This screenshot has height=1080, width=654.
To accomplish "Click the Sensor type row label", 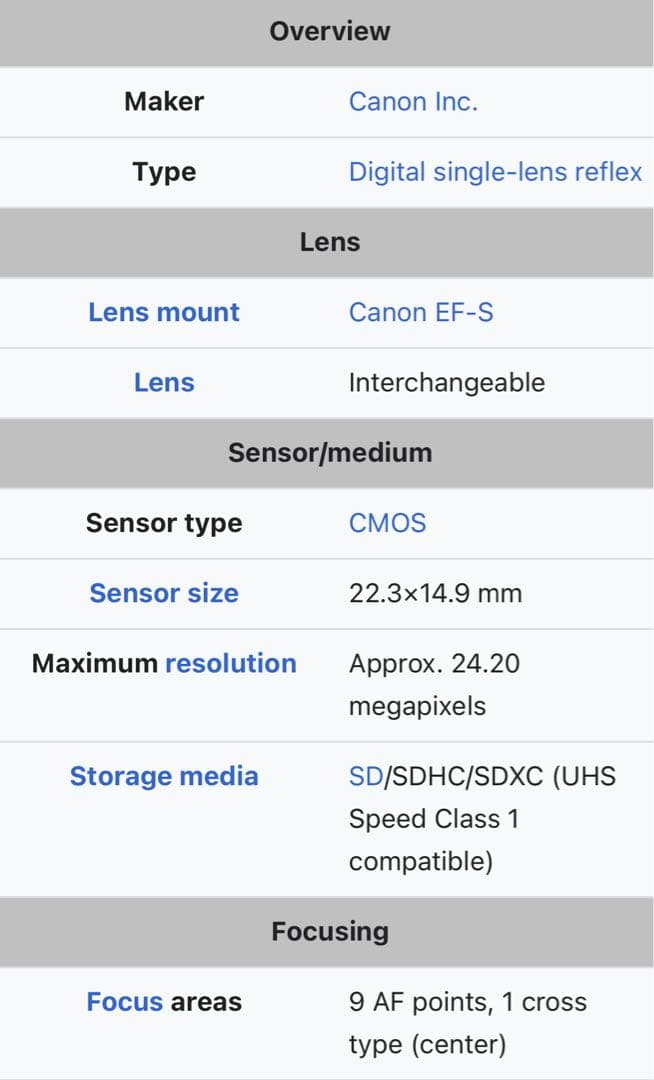I will [x=164, y=523].
